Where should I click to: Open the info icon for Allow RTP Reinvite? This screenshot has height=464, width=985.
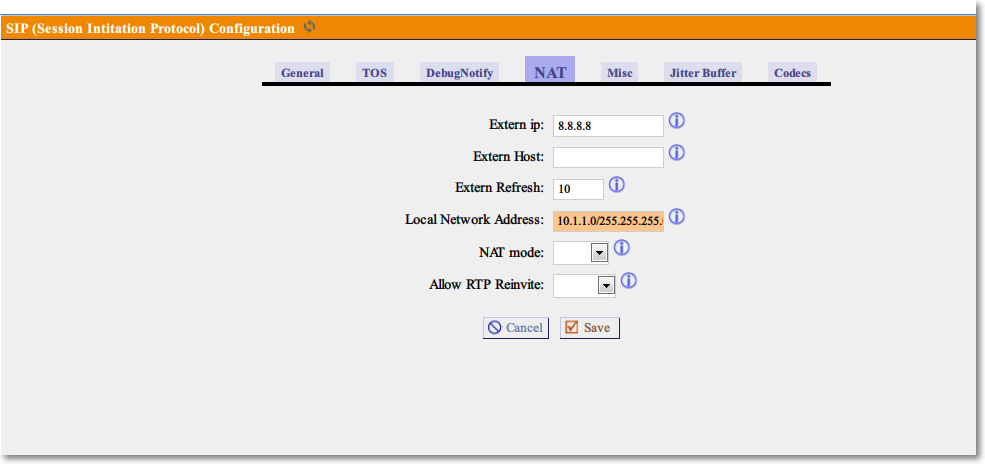click(629, 281)
